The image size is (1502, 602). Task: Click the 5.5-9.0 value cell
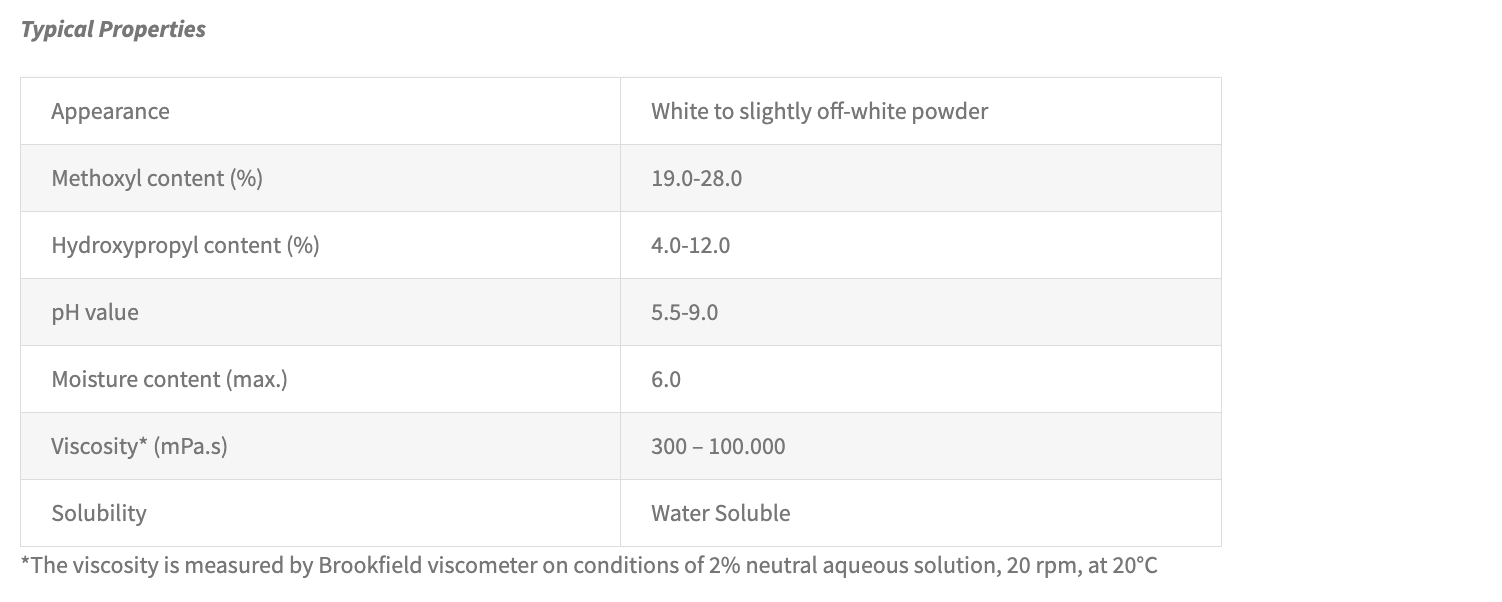(684, 312)
